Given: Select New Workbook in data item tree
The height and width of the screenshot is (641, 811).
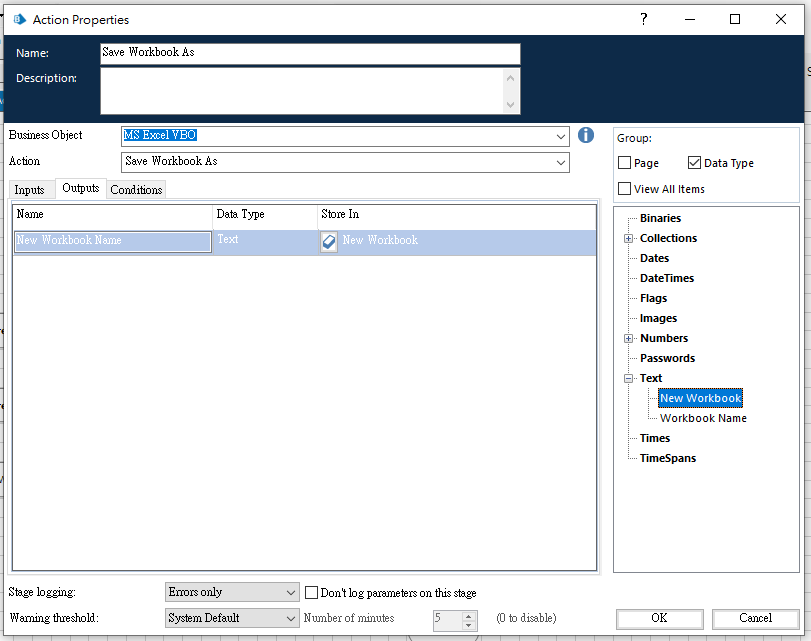Looking at the screenshot, I should 700,398.
